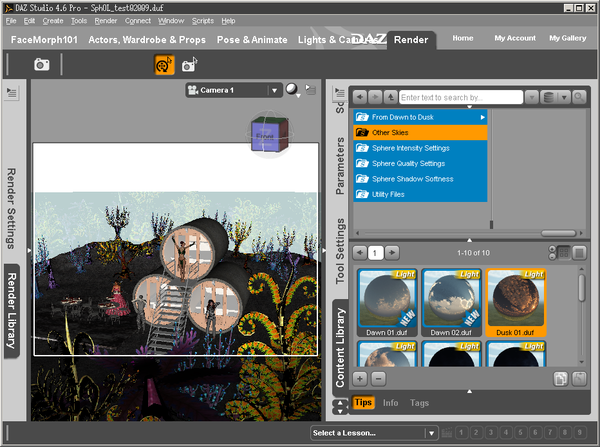
Task: Click the grayed page icon at bottom right
Action: coord(579,379)
